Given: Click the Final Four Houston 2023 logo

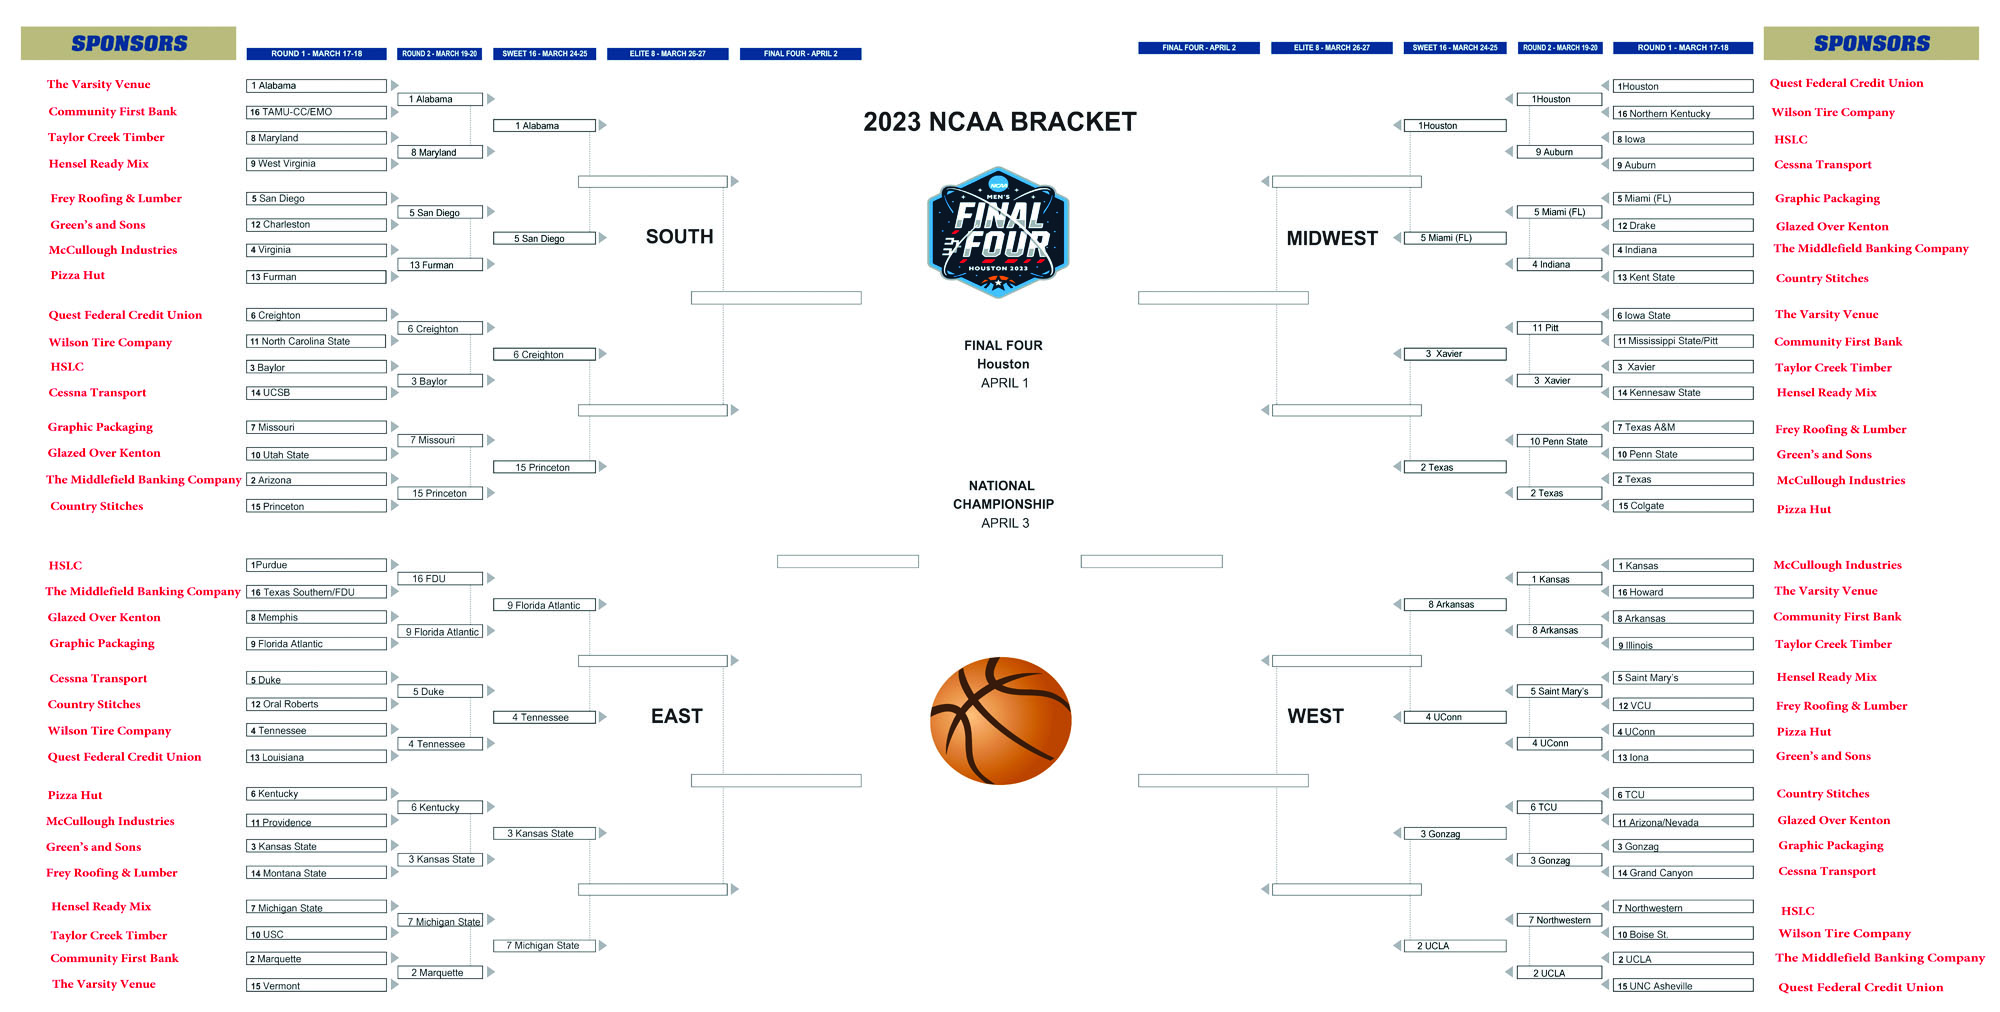Looking at the screenshot, I should [x=998, y=233].
